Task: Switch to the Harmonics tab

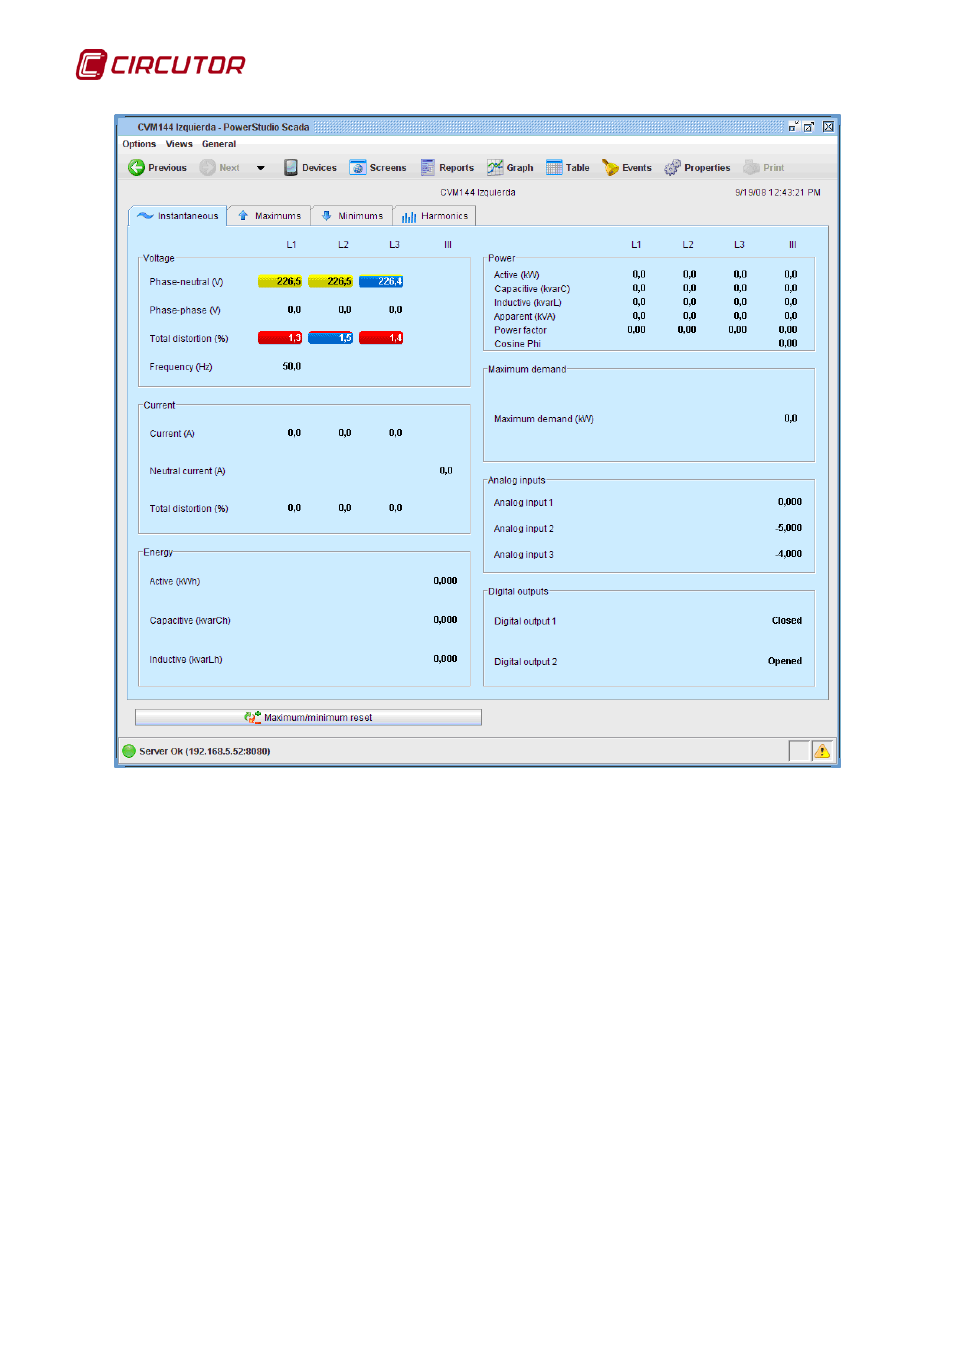Action: [x=435, y=216]
